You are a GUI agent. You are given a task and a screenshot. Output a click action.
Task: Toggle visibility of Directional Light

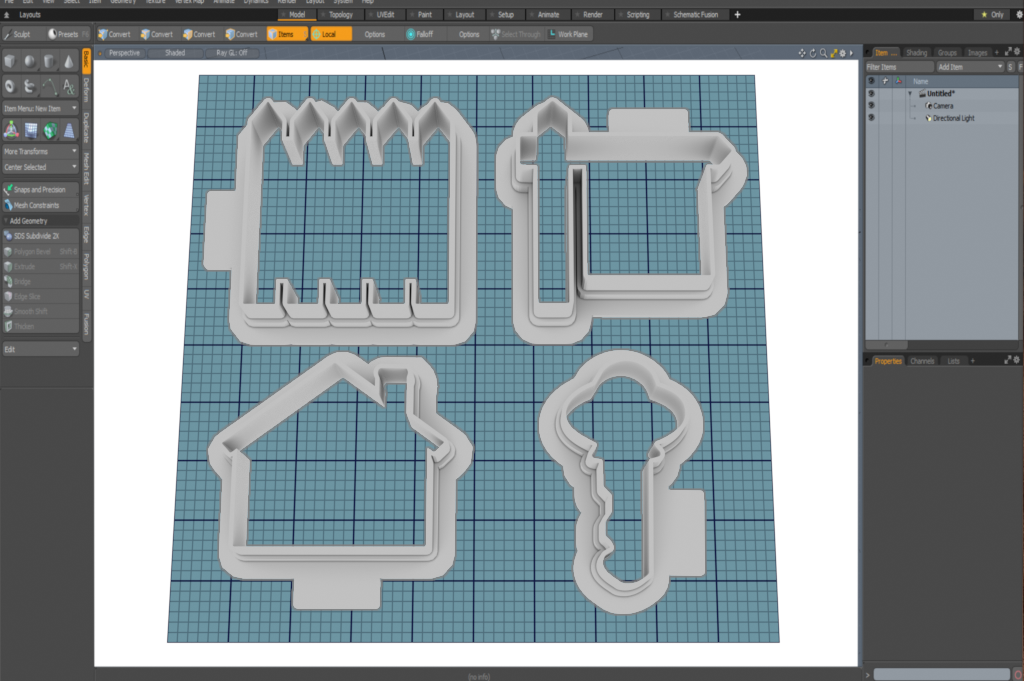click(871, 118)
